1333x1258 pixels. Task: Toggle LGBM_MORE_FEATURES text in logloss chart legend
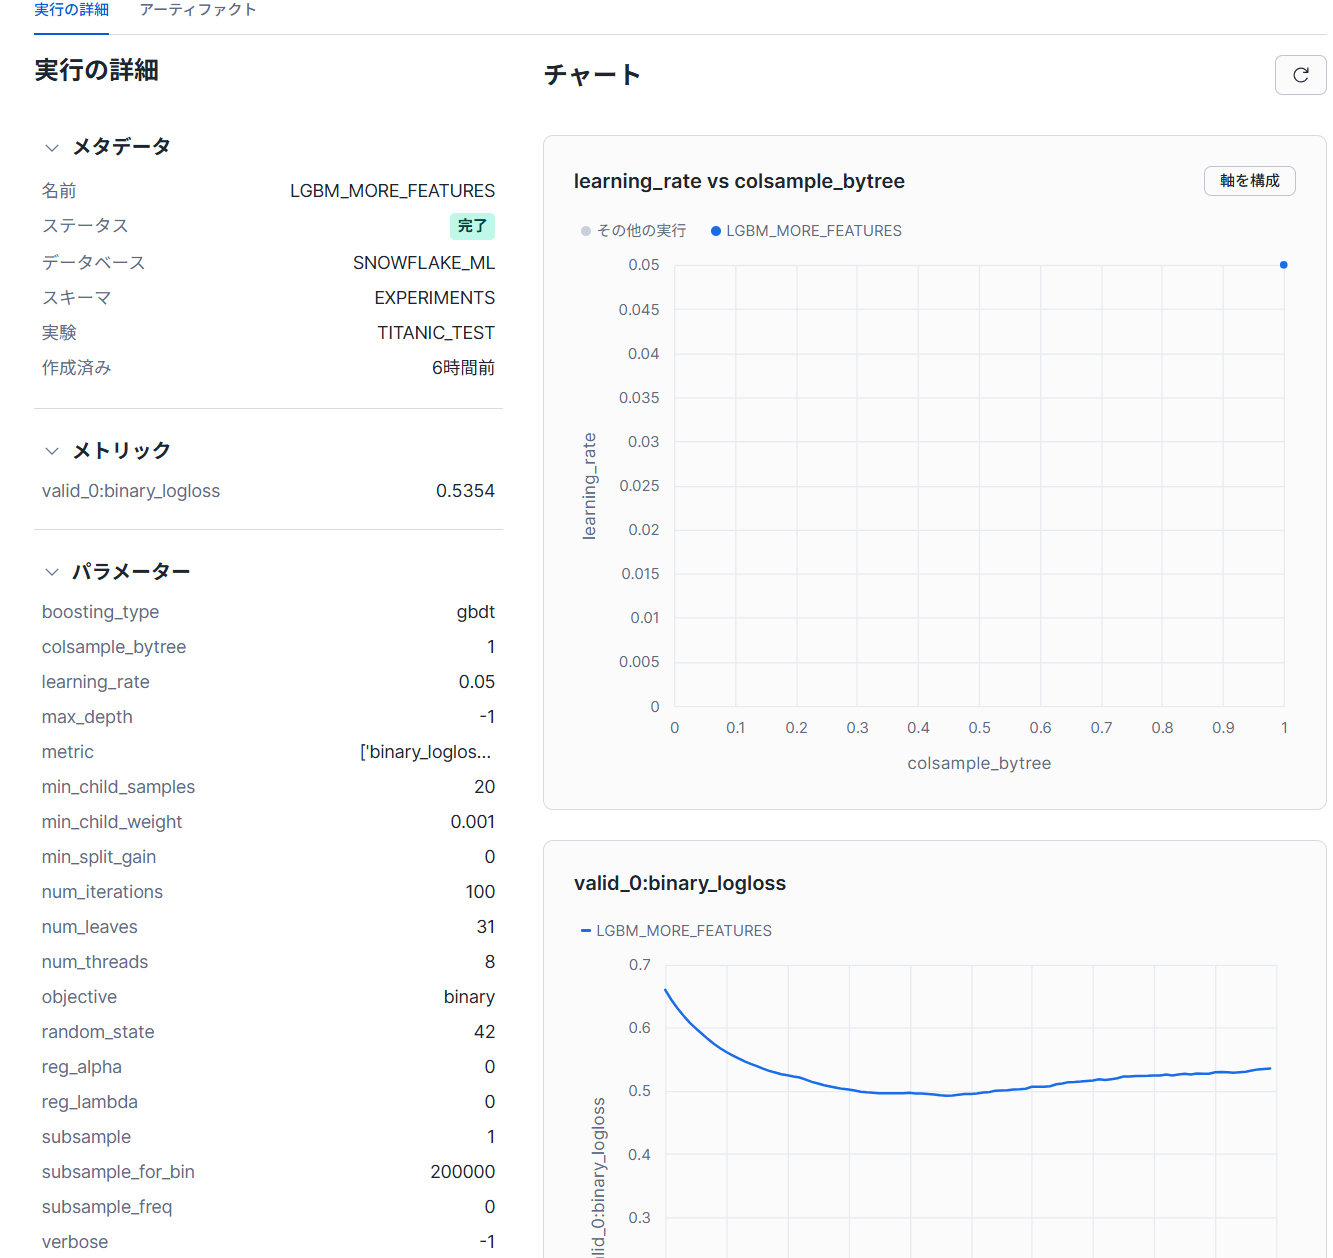684,931
